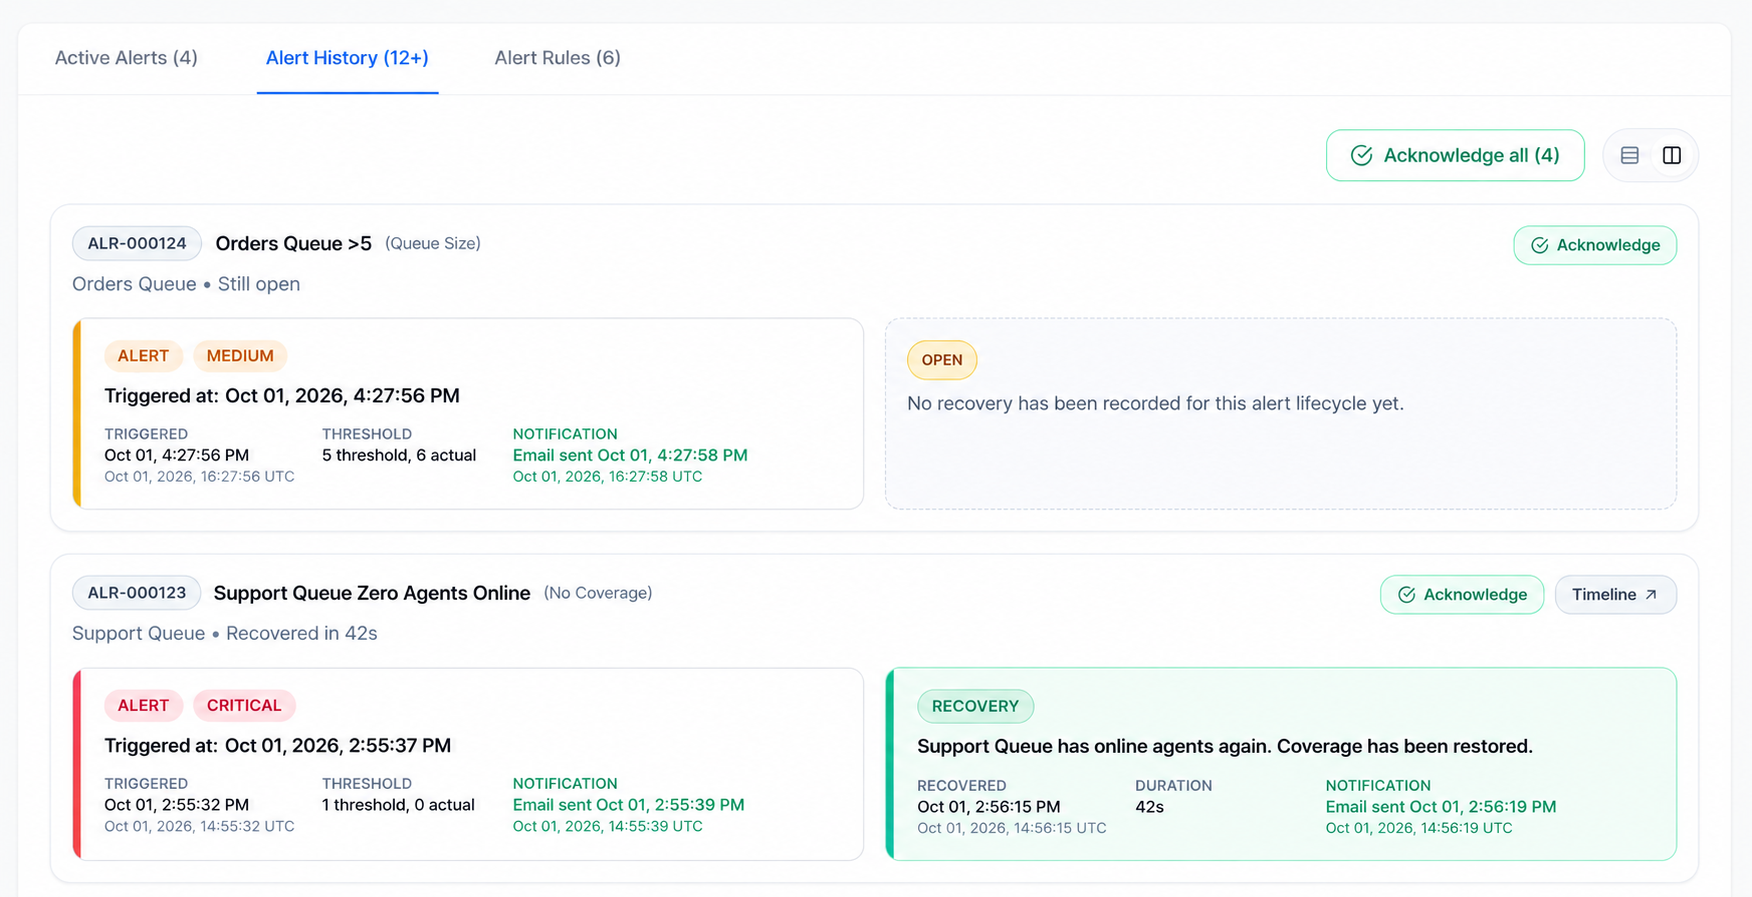Click recovered time 'Oct 01, 2:56:15 PM'
The image size is (1752, 897).
point(989,807)
